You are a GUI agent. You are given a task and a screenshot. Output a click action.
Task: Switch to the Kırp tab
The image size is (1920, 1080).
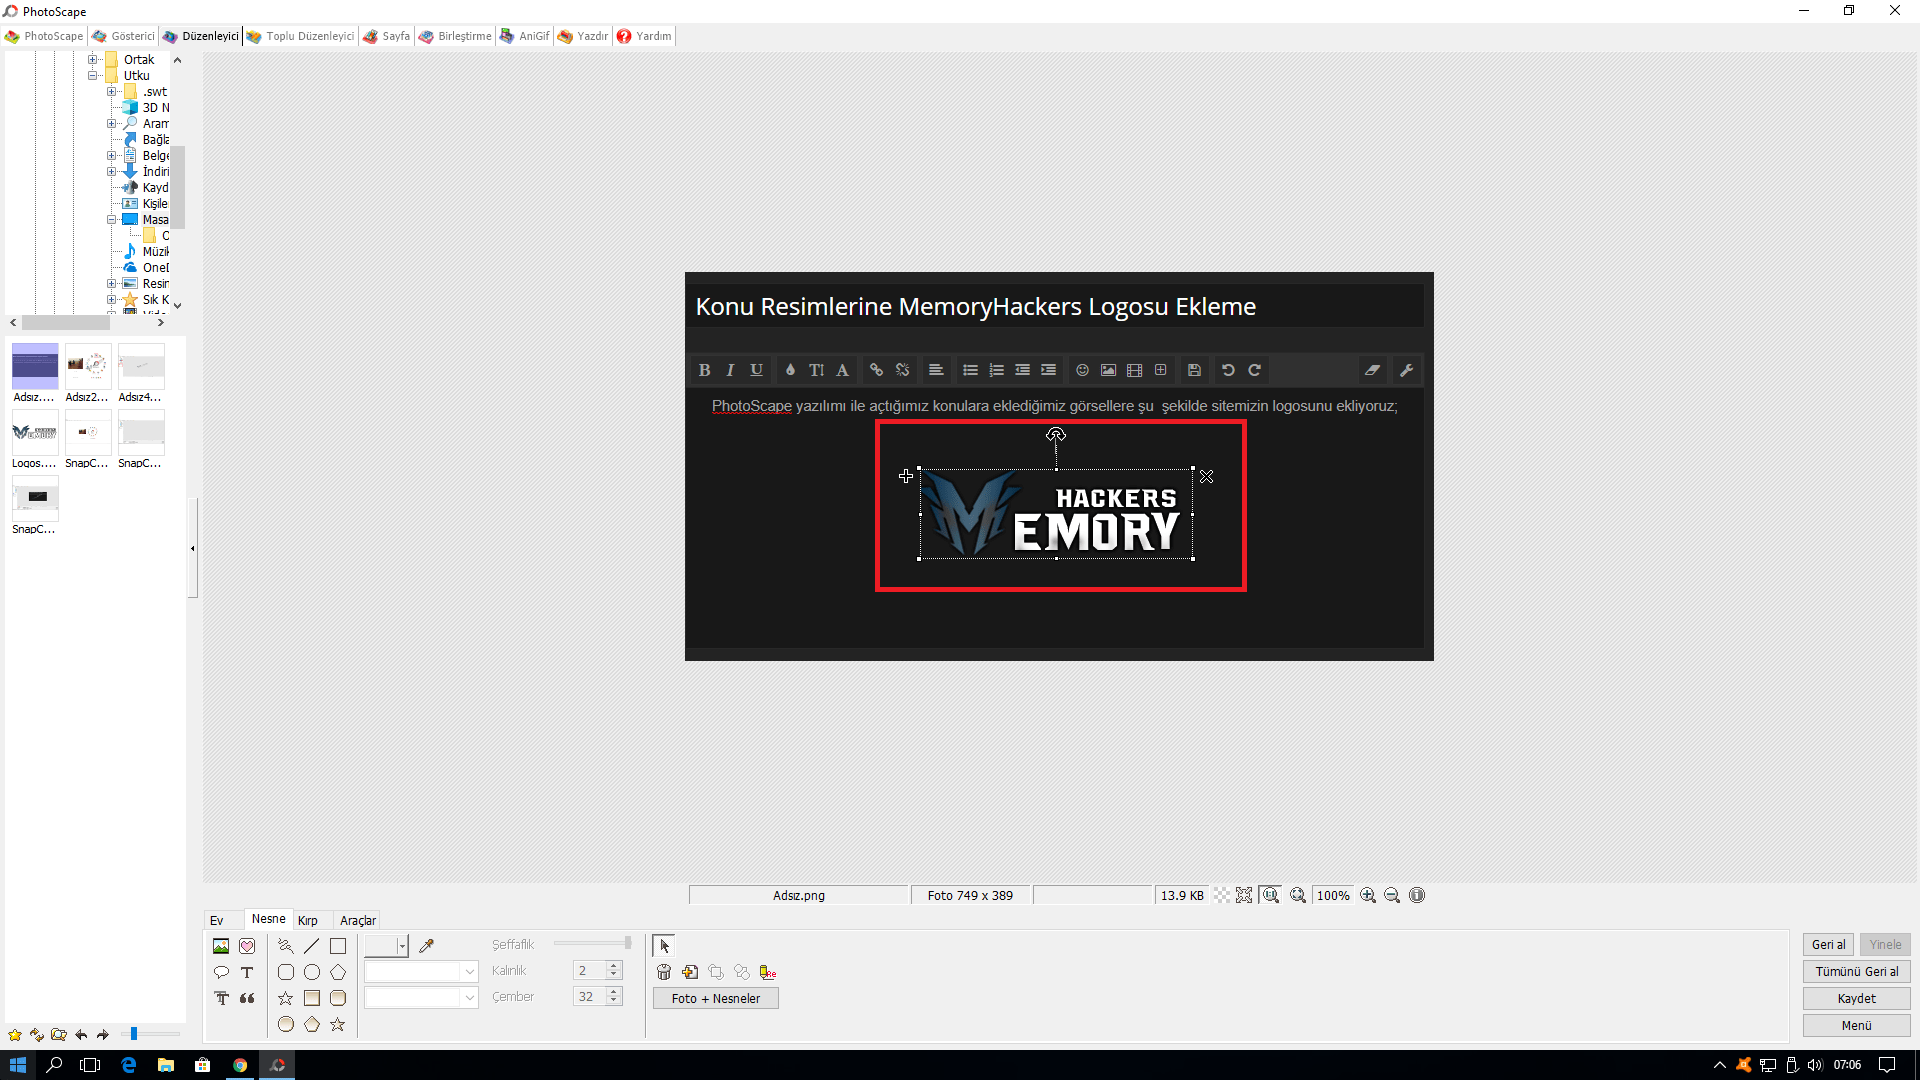point(308,921)
